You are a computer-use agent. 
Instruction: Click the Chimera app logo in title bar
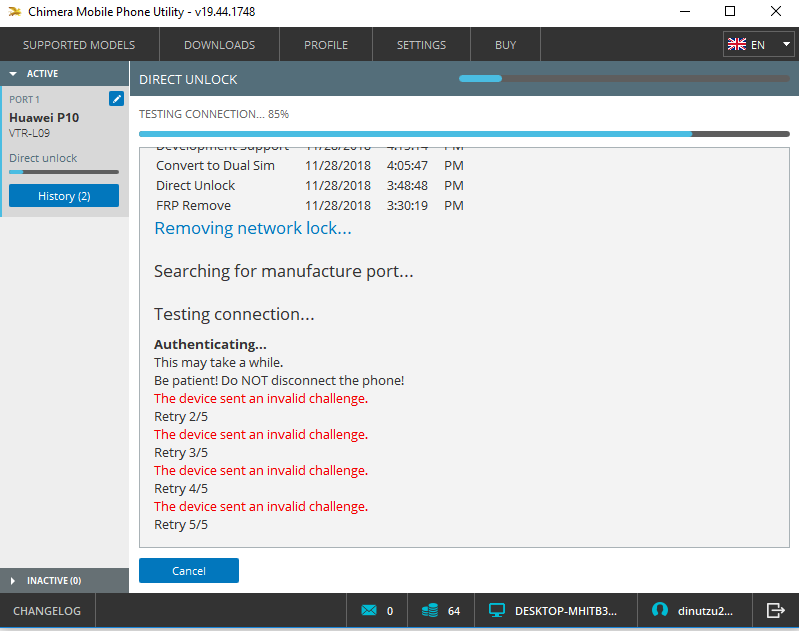[x=15, y=11]
